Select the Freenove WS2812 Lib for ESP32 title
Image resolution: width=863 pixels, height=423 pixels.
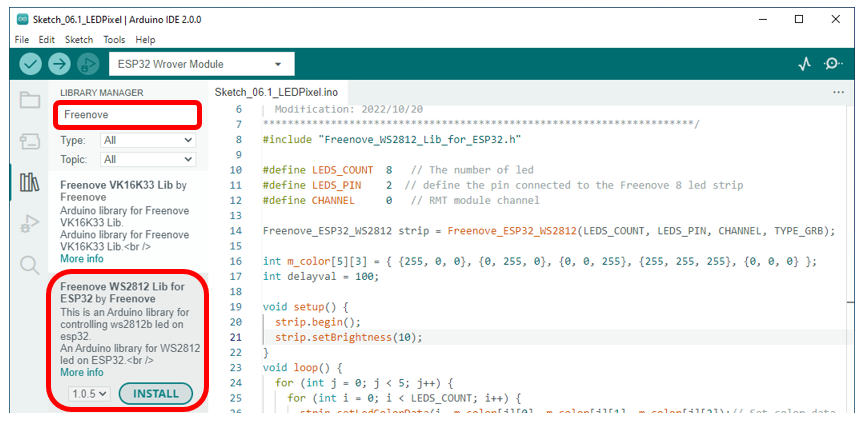coord(122,293)
